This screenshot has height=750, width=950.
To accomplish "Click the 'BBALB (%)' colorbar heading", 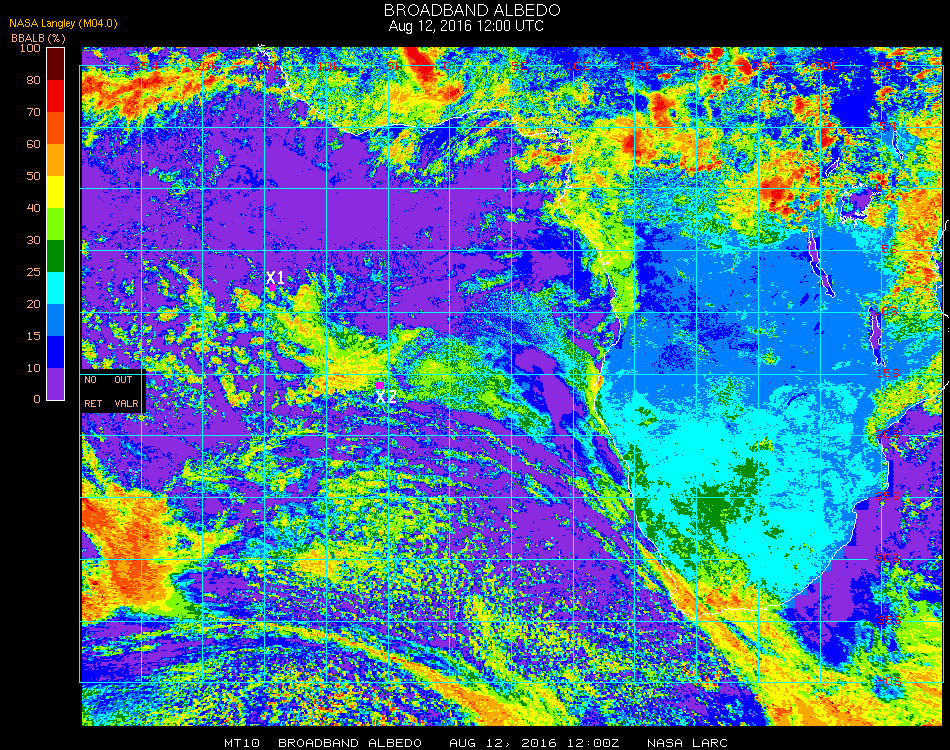I will point(38,38).
